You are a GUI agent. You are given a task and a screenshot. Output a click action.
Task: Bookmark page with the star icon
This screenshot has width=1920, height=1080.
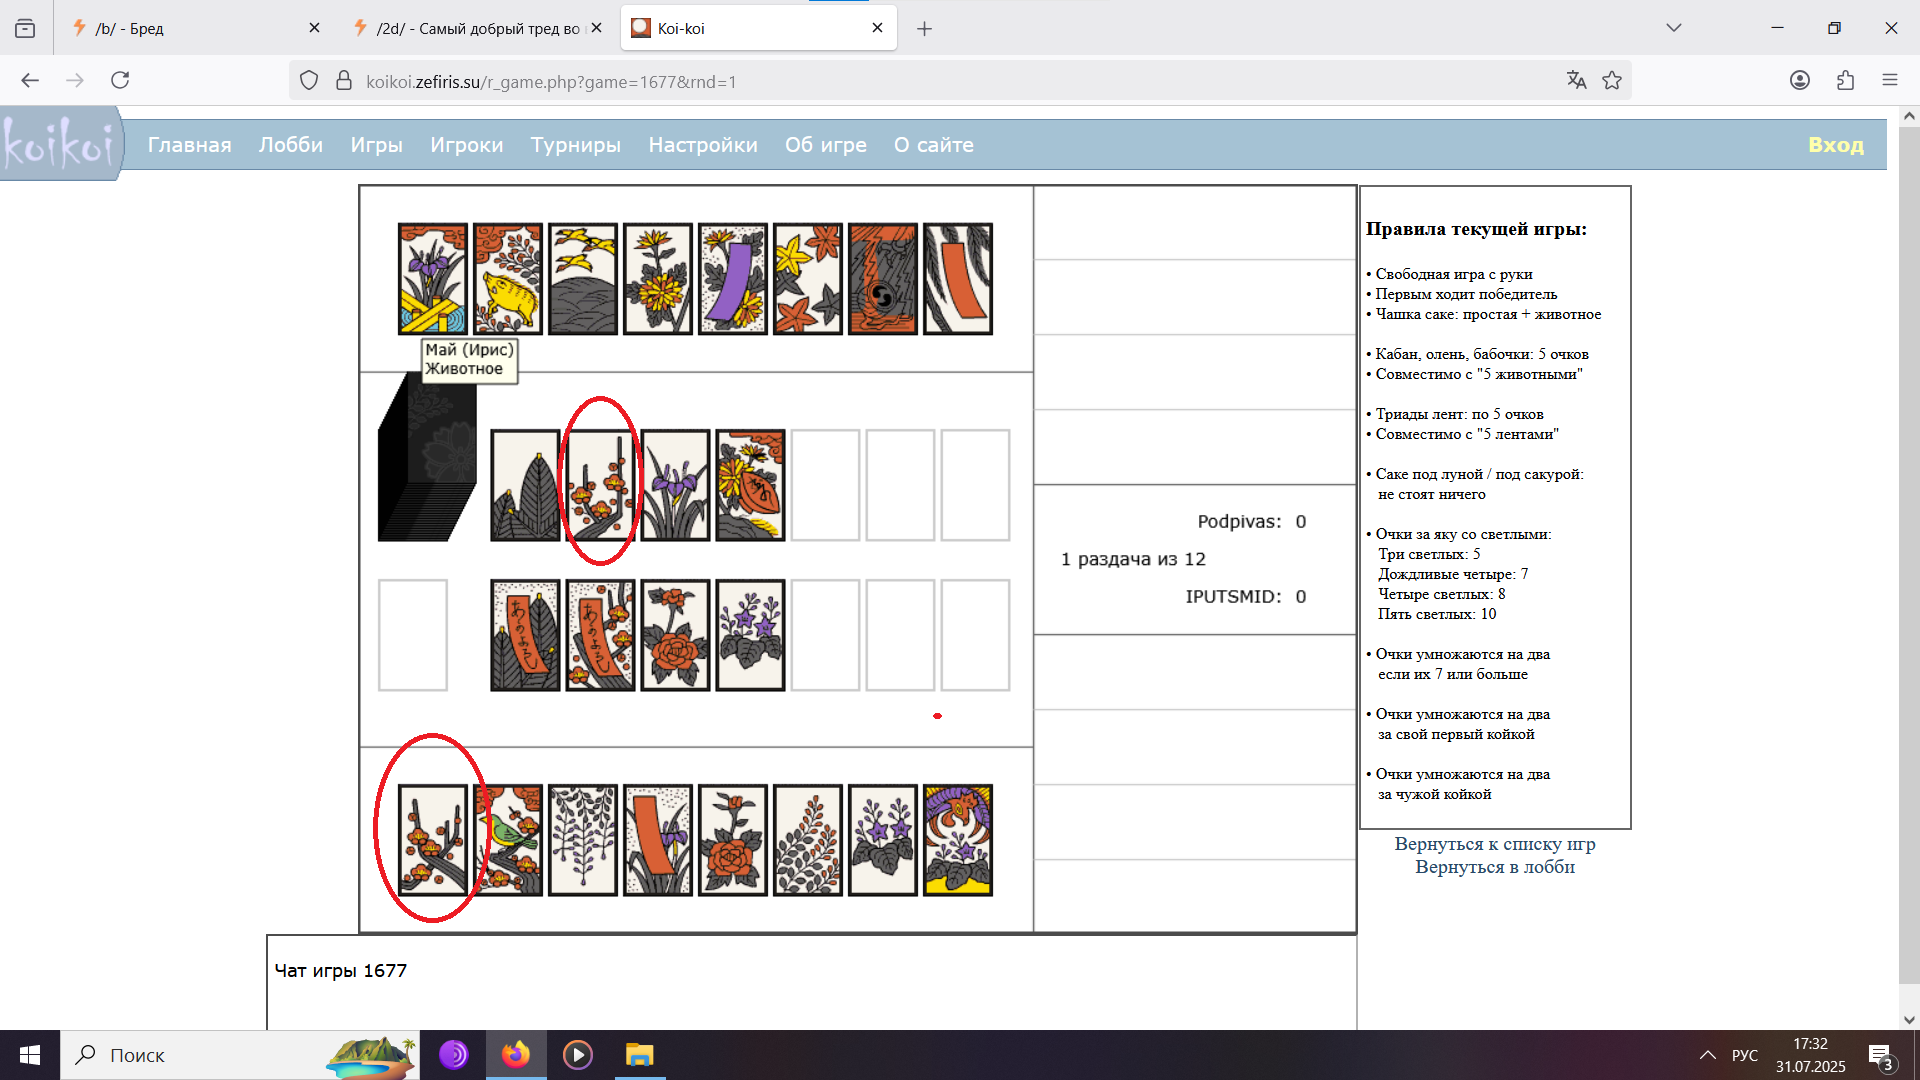tap(1612, 81)
